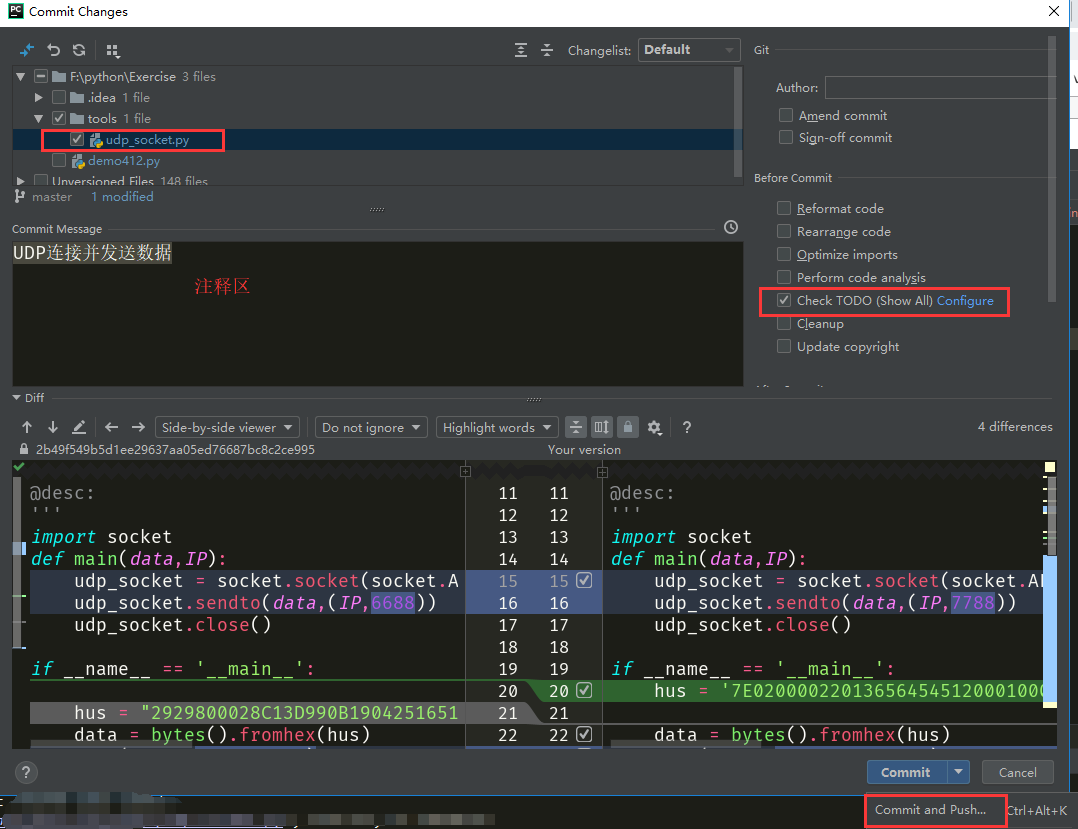
Task: Click the diff help question mark
Action: [x=686, y=428]
